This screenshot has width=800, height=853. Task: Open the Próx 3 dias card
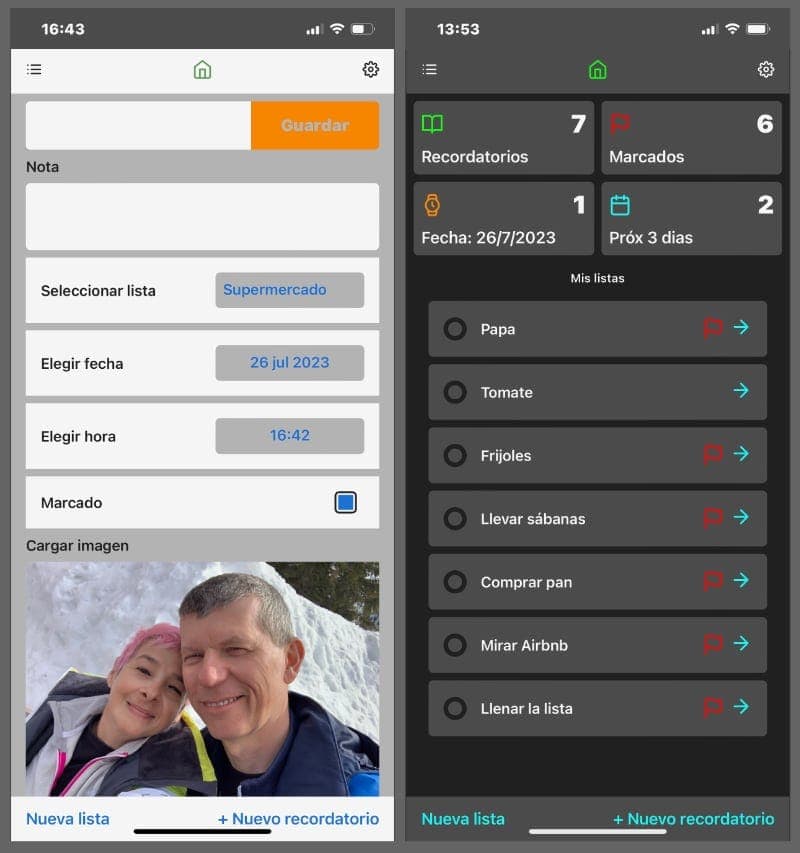click(x=691, y=219)
